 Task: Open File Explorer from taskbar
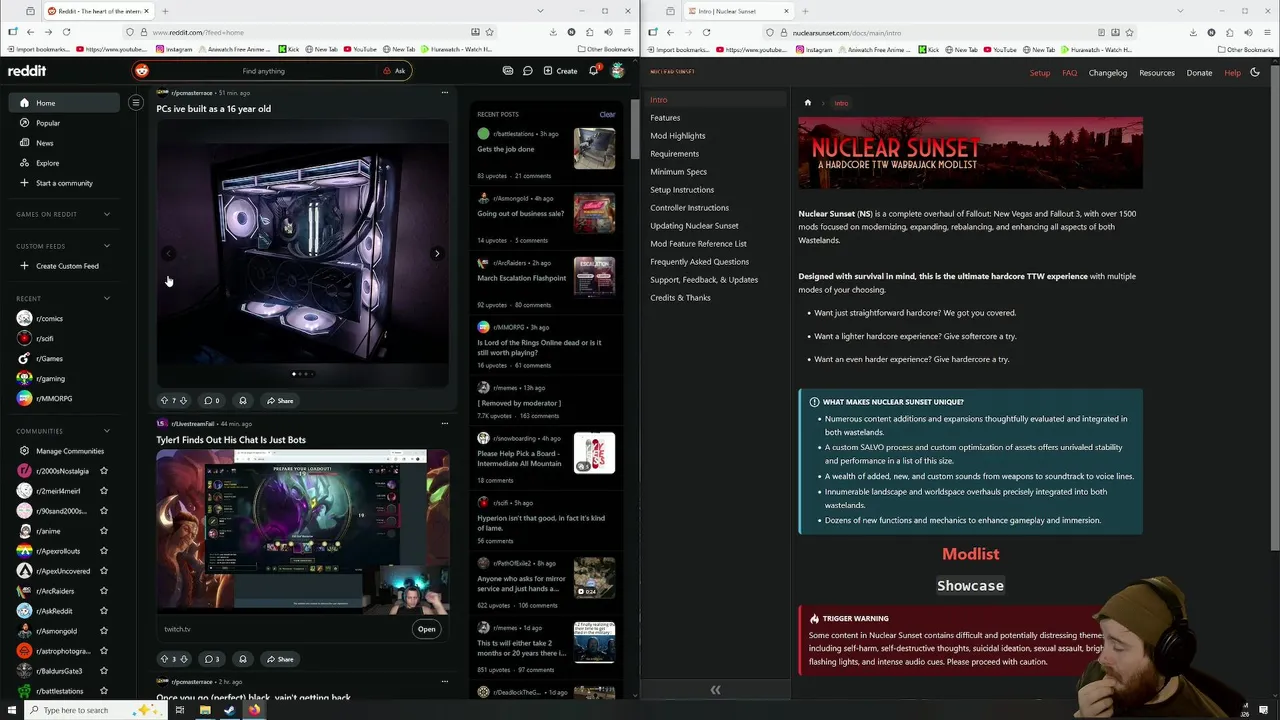205,710
